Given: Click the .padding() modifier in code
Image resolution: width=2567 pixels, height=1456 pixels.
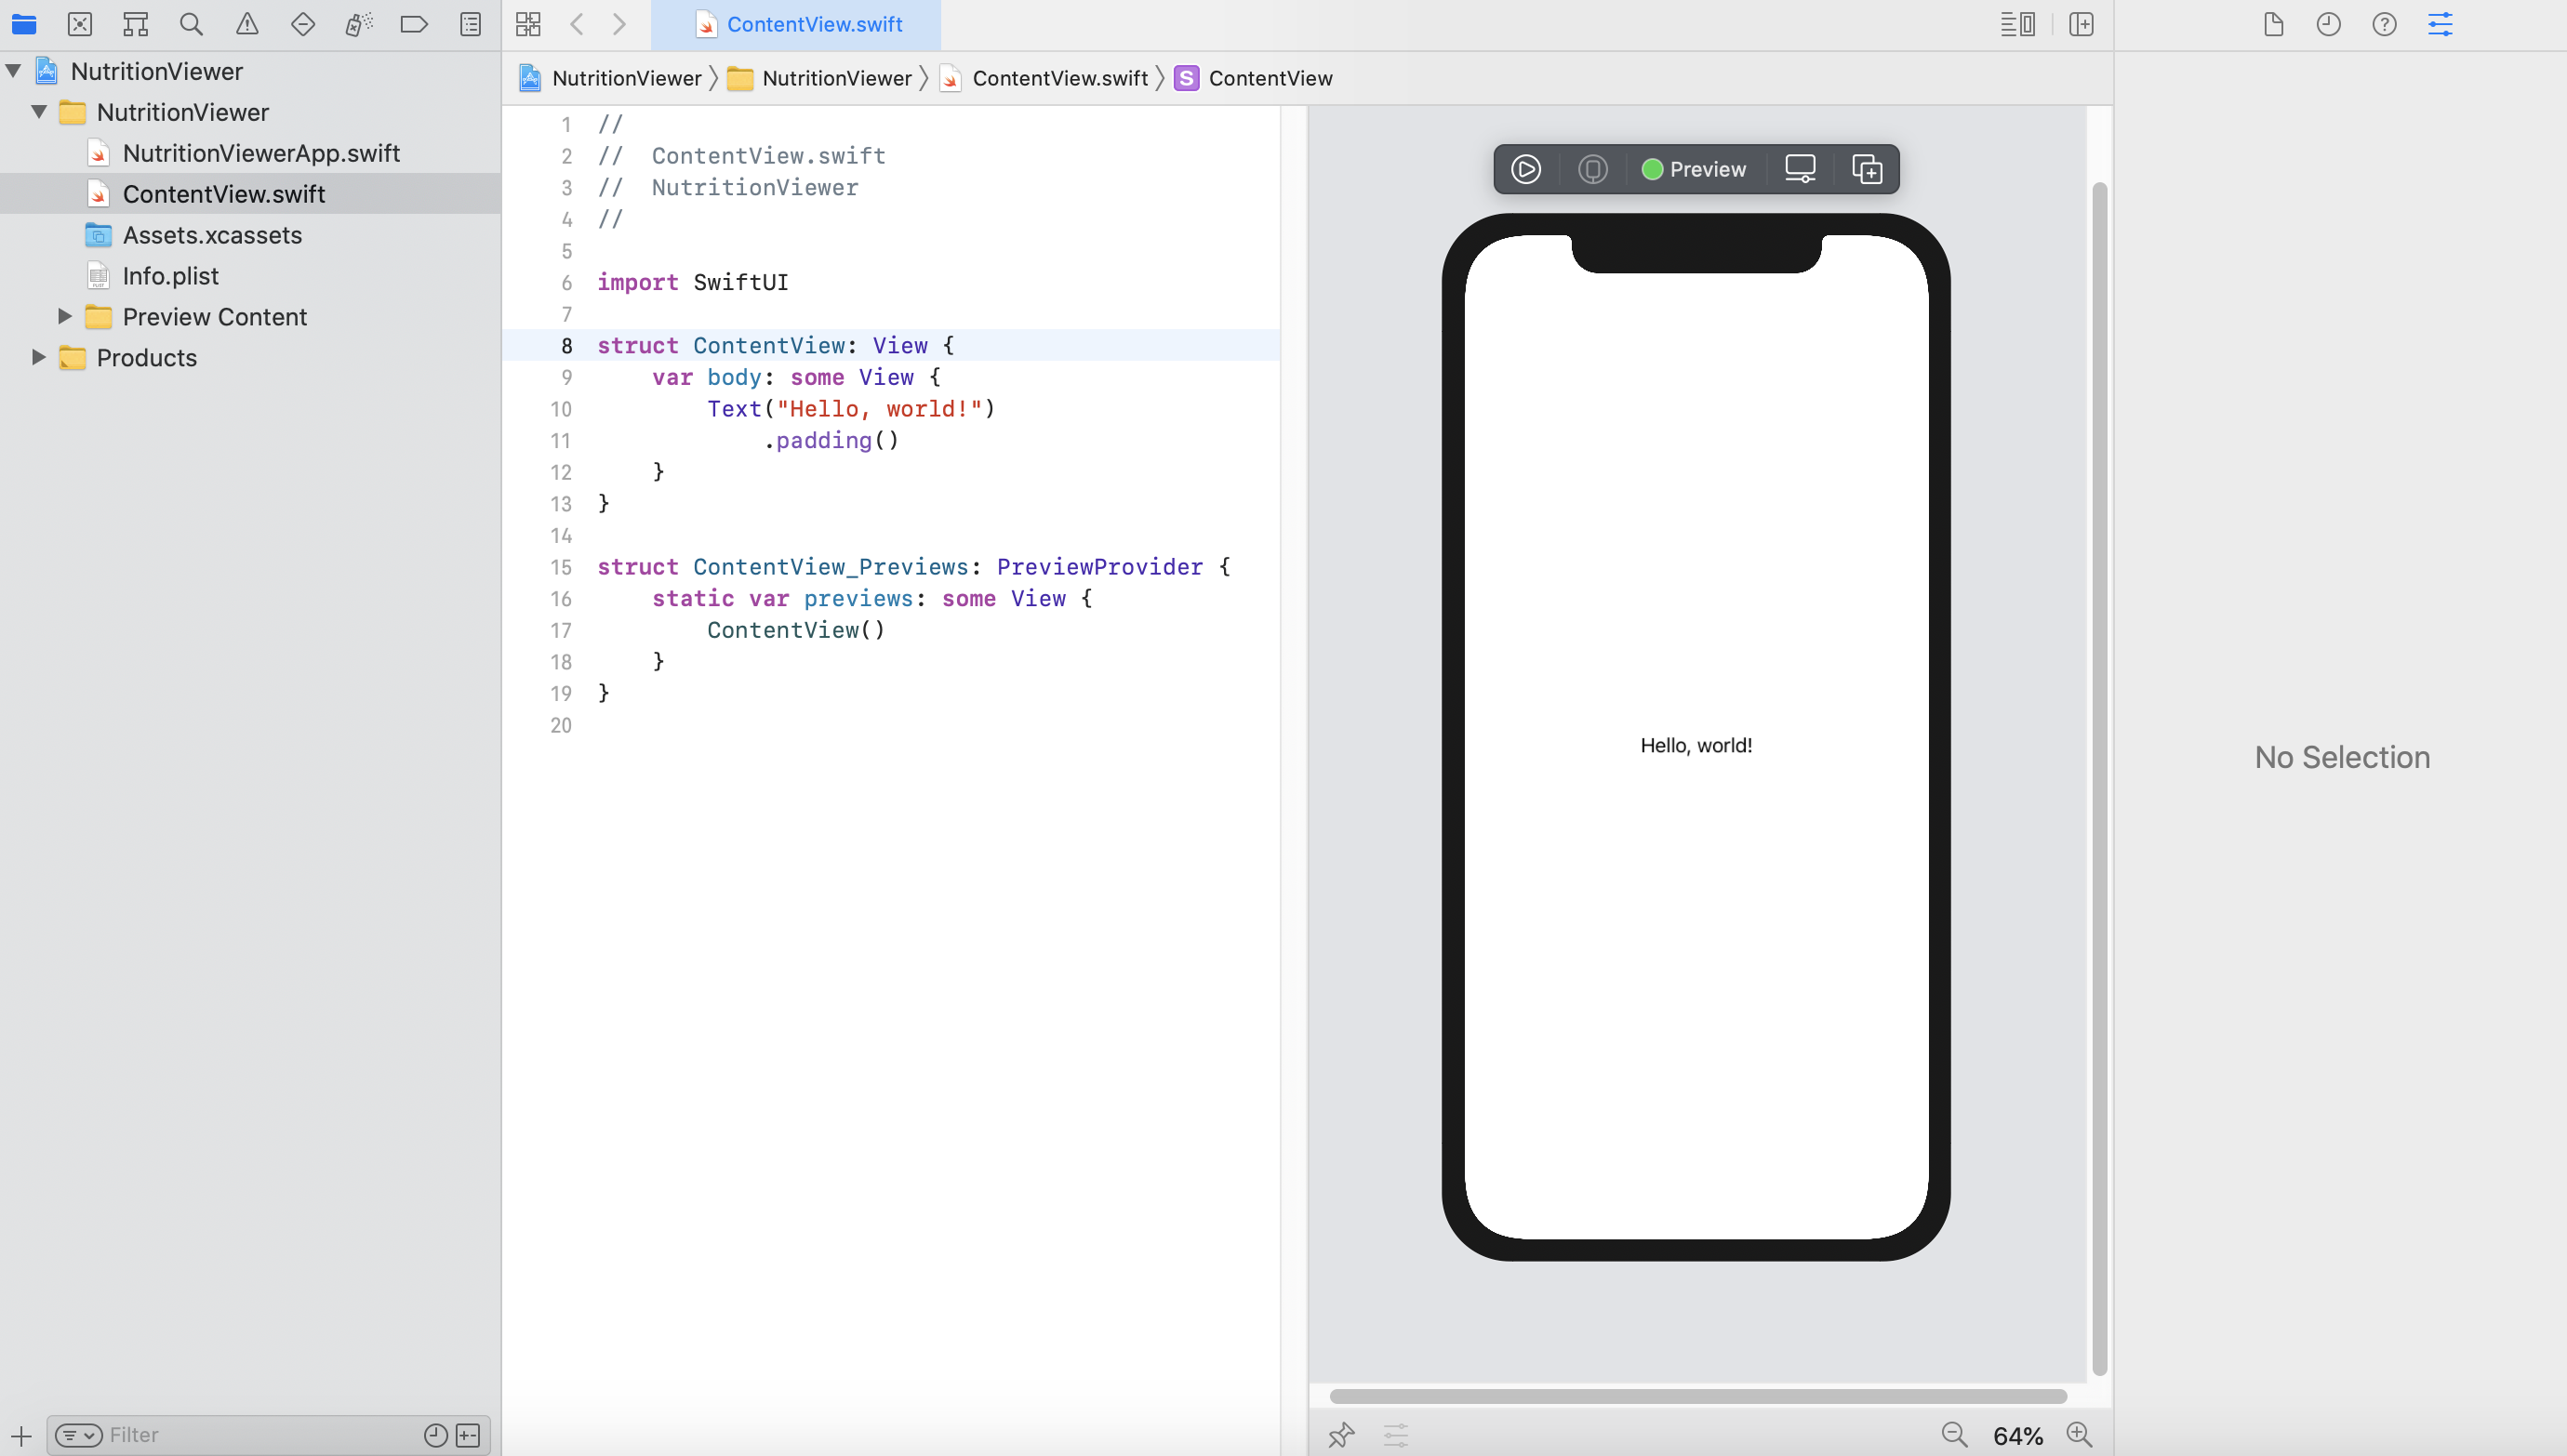Looking at the screenshot, I should [831, 440].
